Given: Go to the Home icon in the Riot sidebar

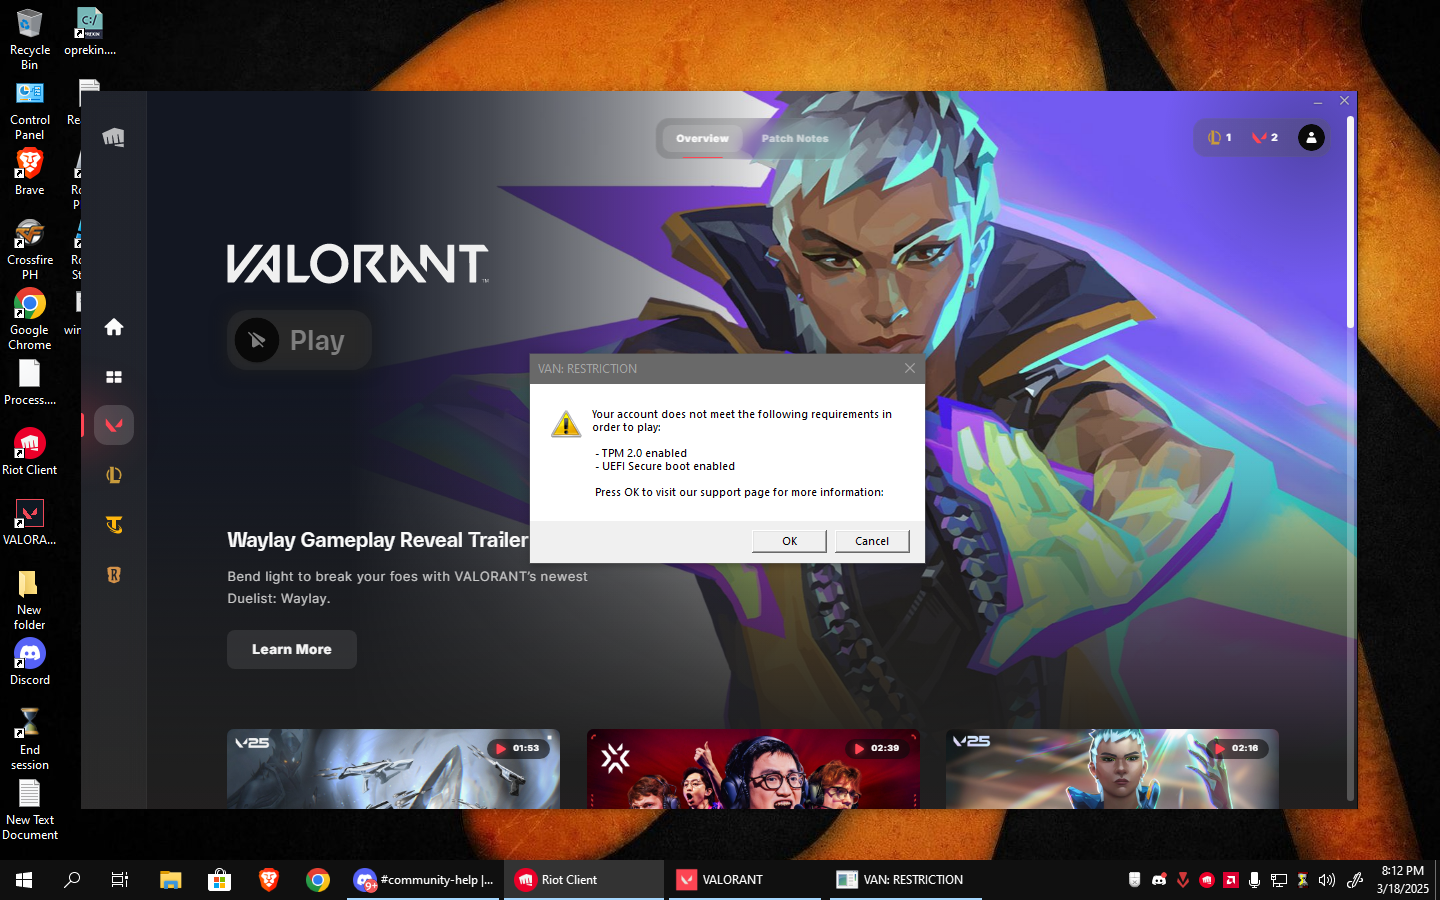Looking at the screenshot, I should (114, 327).
